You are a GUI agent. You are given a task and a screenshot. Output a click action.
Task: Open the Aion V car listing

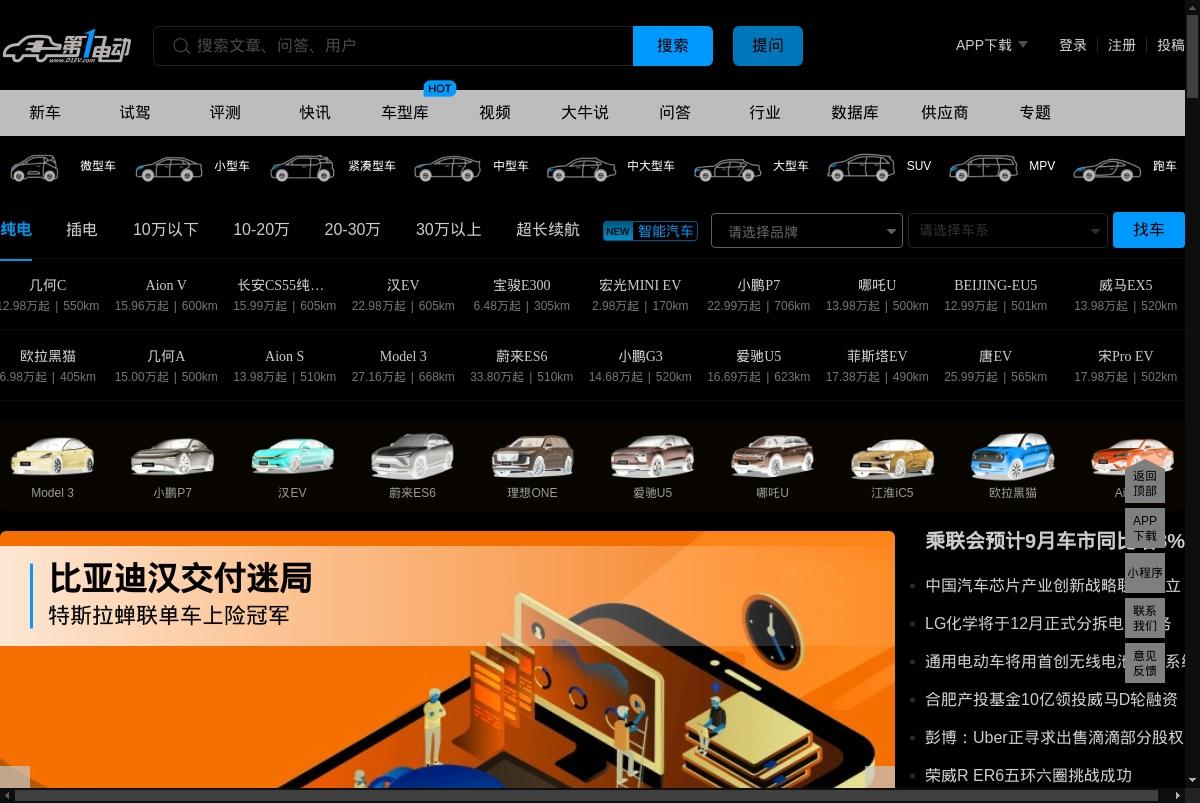tap(166, 295)
